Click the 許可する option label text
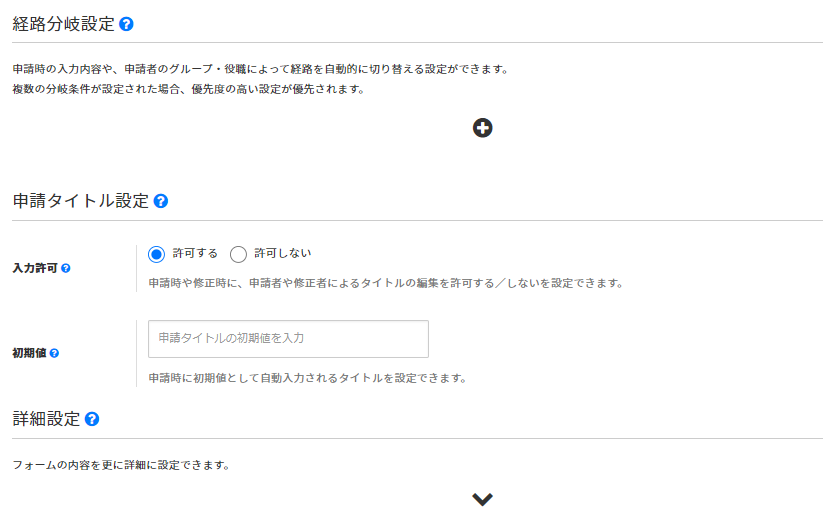This screenshot has width=823, height=525. point(195,254)
